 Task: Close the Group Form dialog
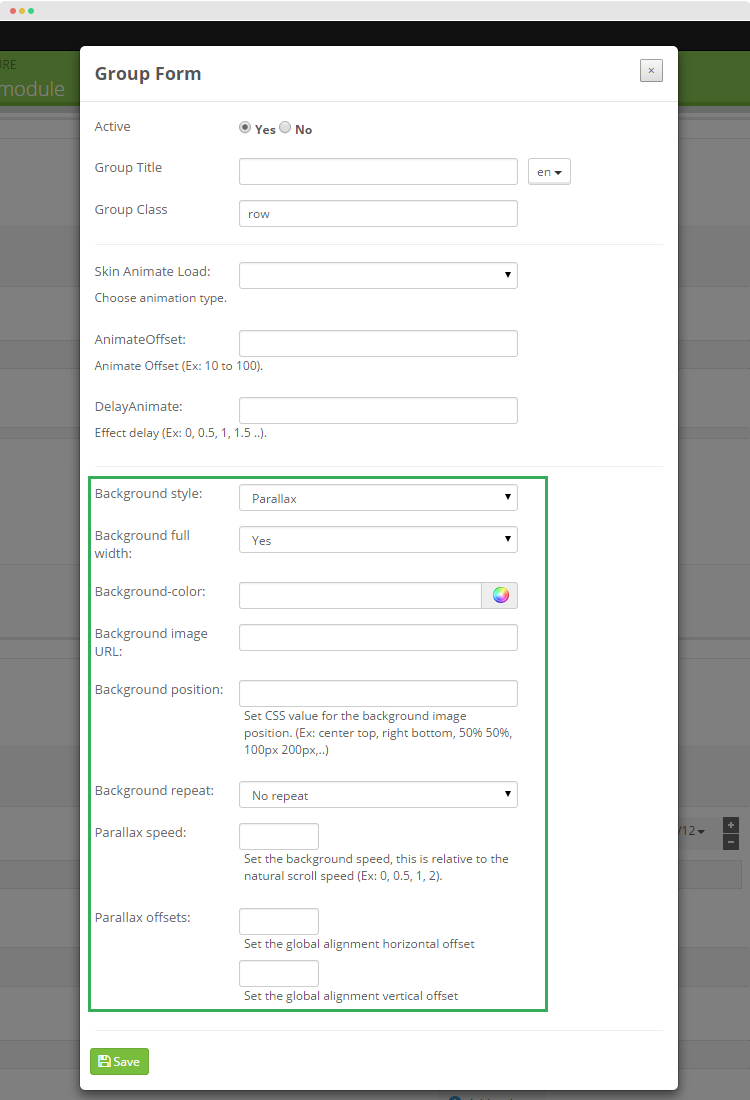(x=651, y=70)
